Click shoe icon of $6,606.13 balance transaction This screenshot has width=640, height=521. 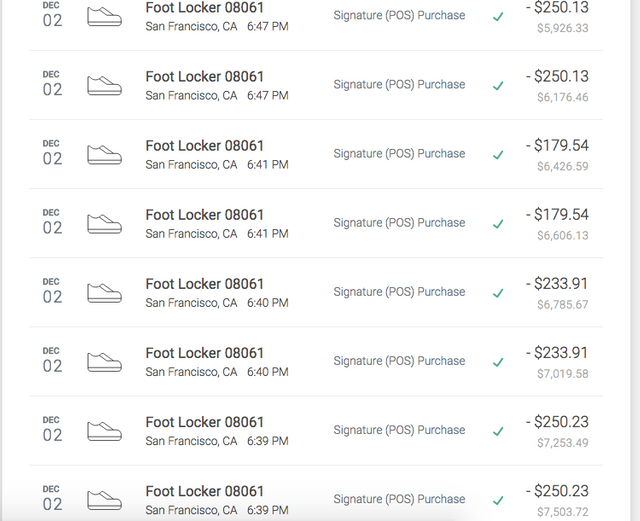click(104, 224)
